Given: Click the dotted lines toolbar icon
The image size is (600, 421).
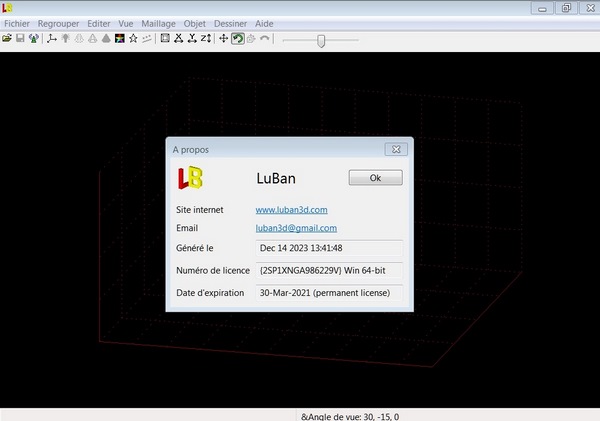Looking at the screenshot, I should 147,38.
